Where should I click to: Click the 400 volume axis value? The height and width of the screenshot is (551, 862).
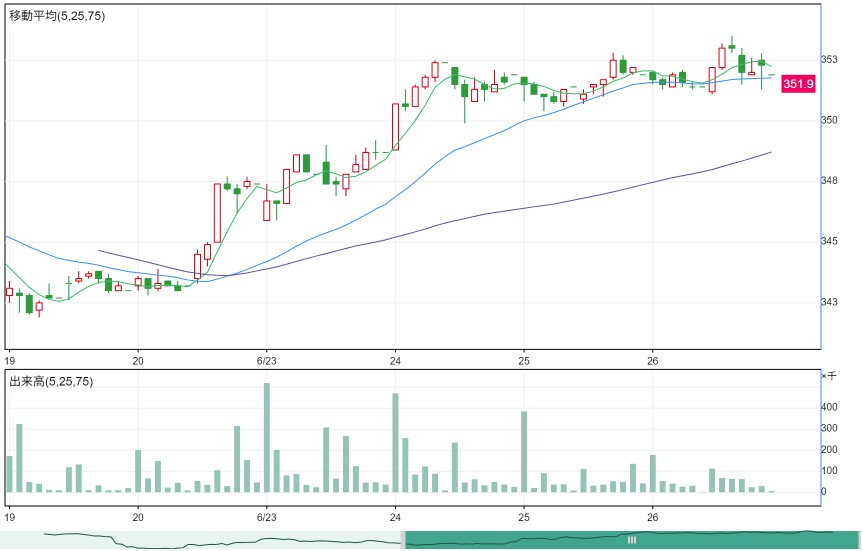829,407
